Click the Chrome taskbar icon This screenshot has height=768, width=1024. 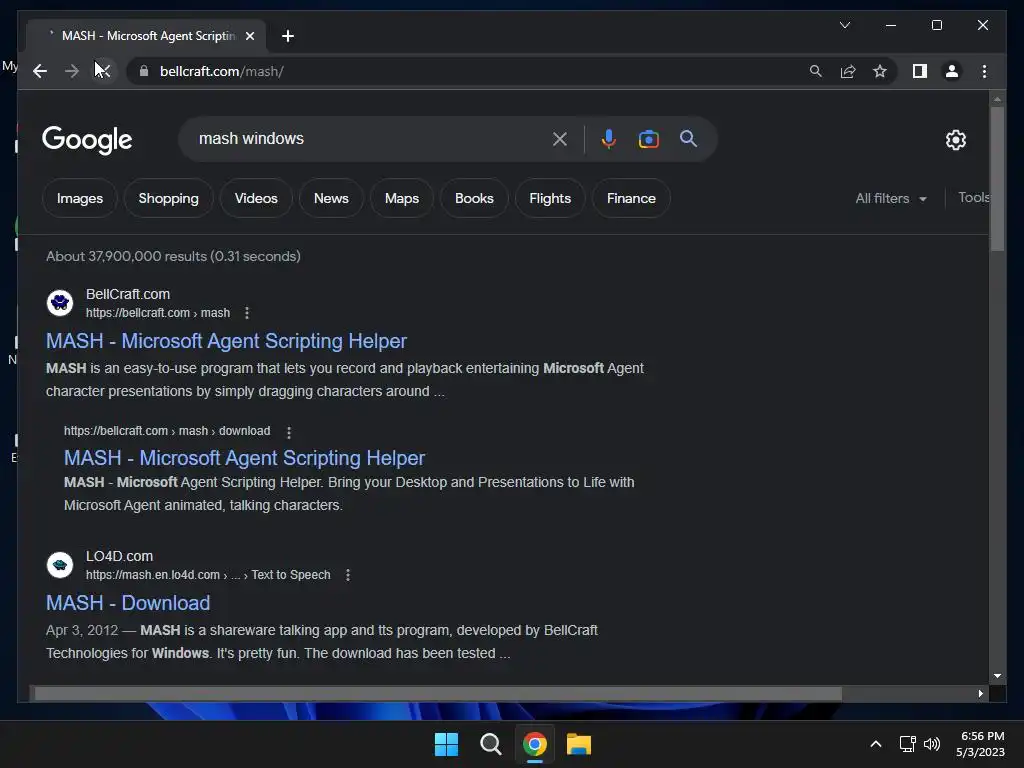tap(535, 744)
